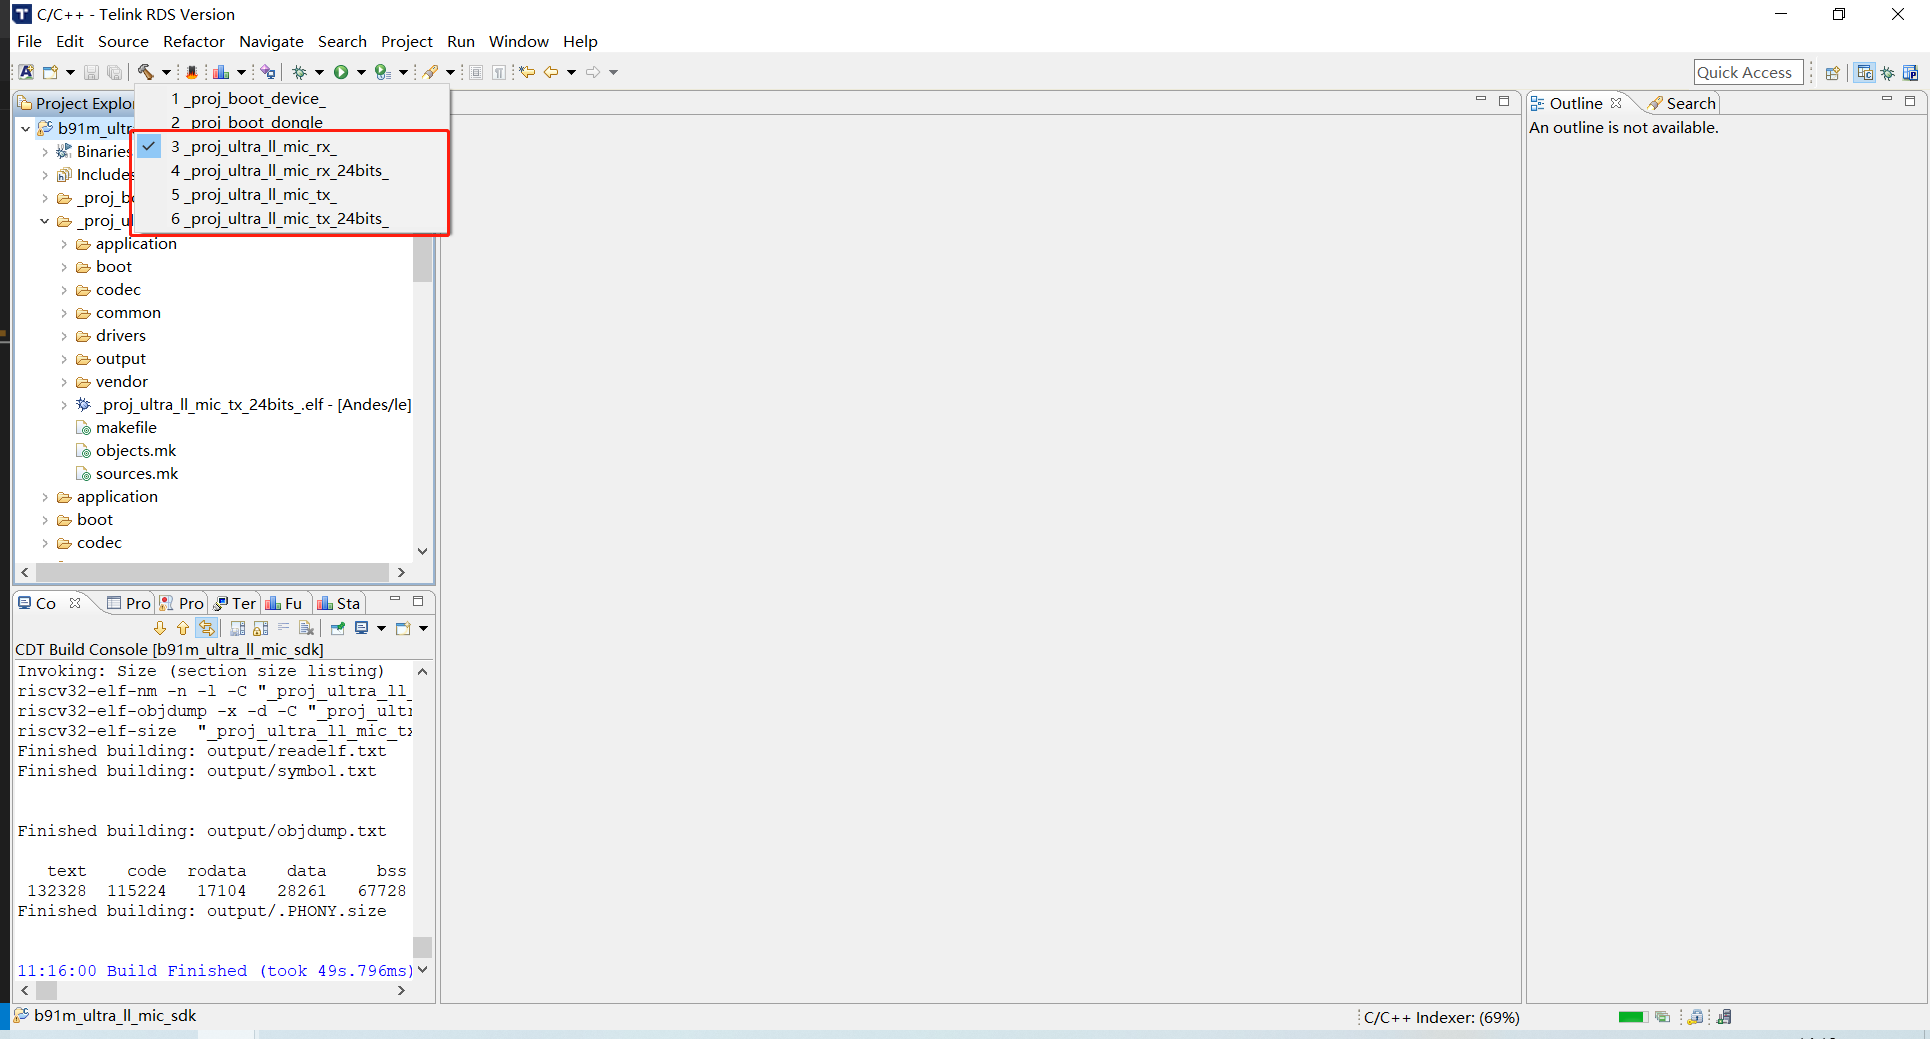Select checked configuration 3 _proj_ultra_ll_mic_rx_
Screen dimensions: 1930x1039
pyautogui.click(x=290, y=146)
